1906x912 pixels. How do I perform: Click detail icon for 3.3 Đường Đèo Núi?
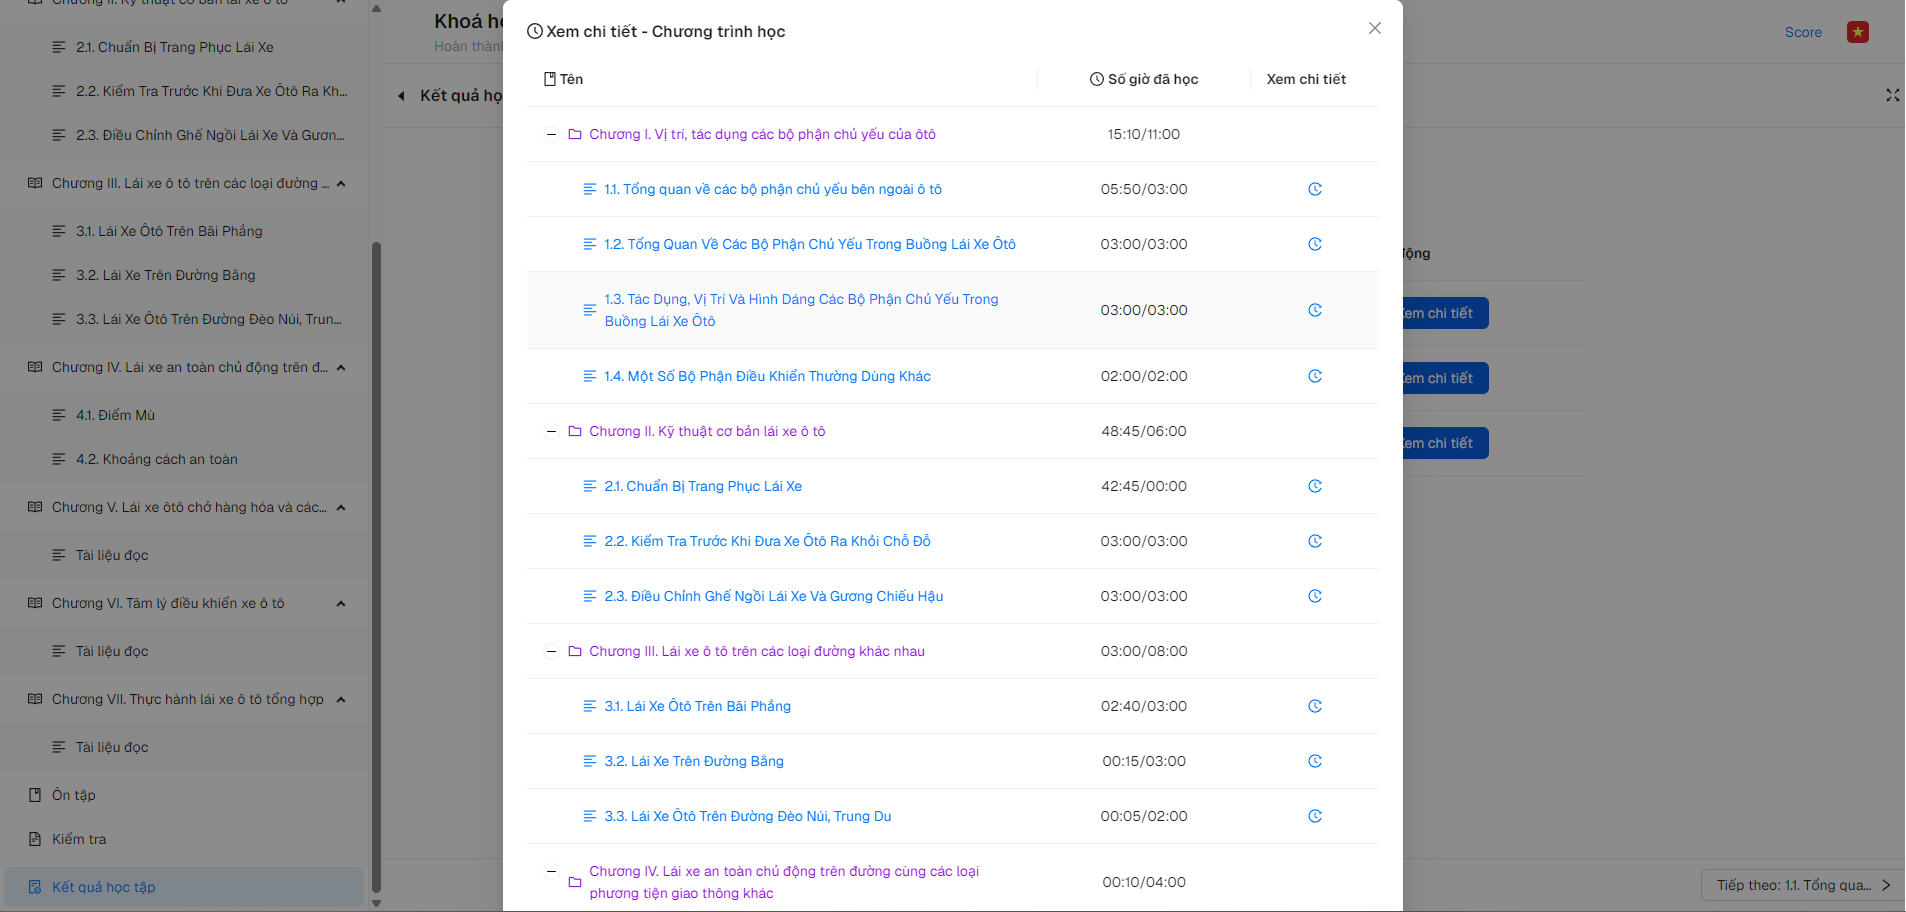(1314, 816)
